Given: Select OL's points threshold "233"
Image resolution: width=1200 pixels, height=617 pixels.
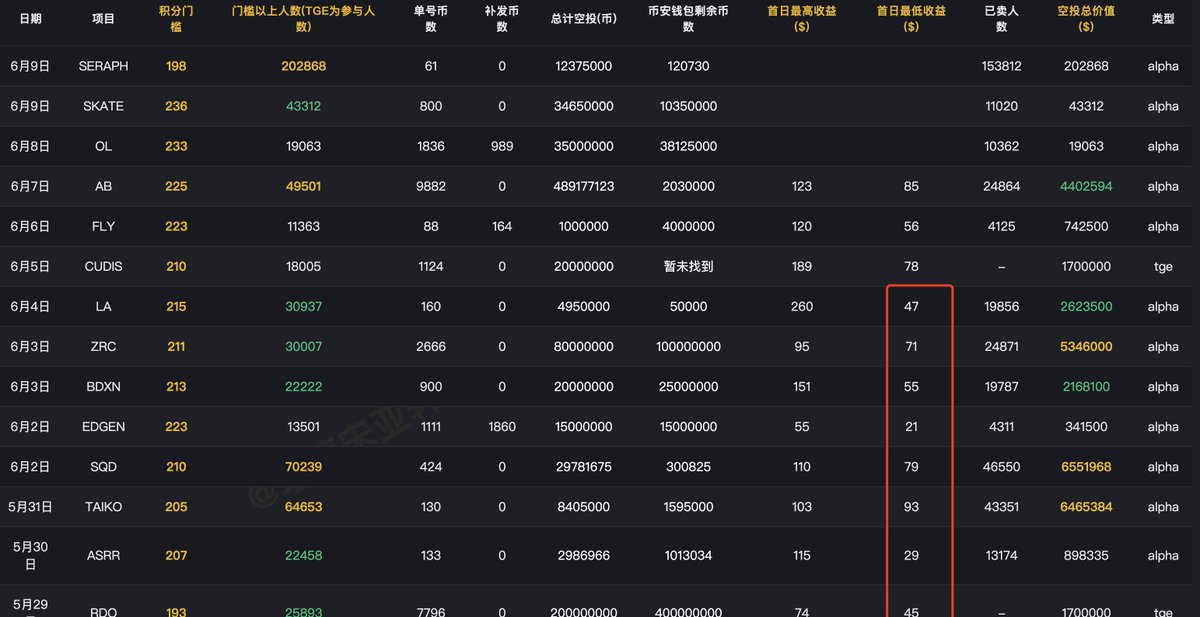Looking at the screenshot, I should pos(176,146).
